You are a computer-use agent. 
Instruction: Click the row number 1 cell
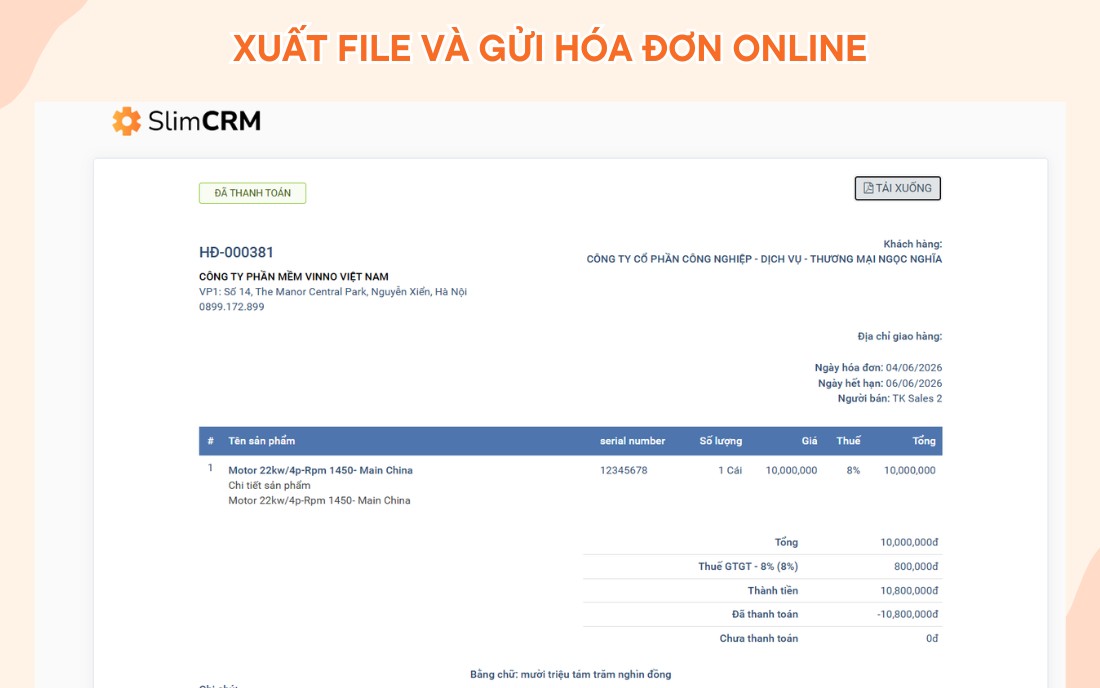pos(210,468)
